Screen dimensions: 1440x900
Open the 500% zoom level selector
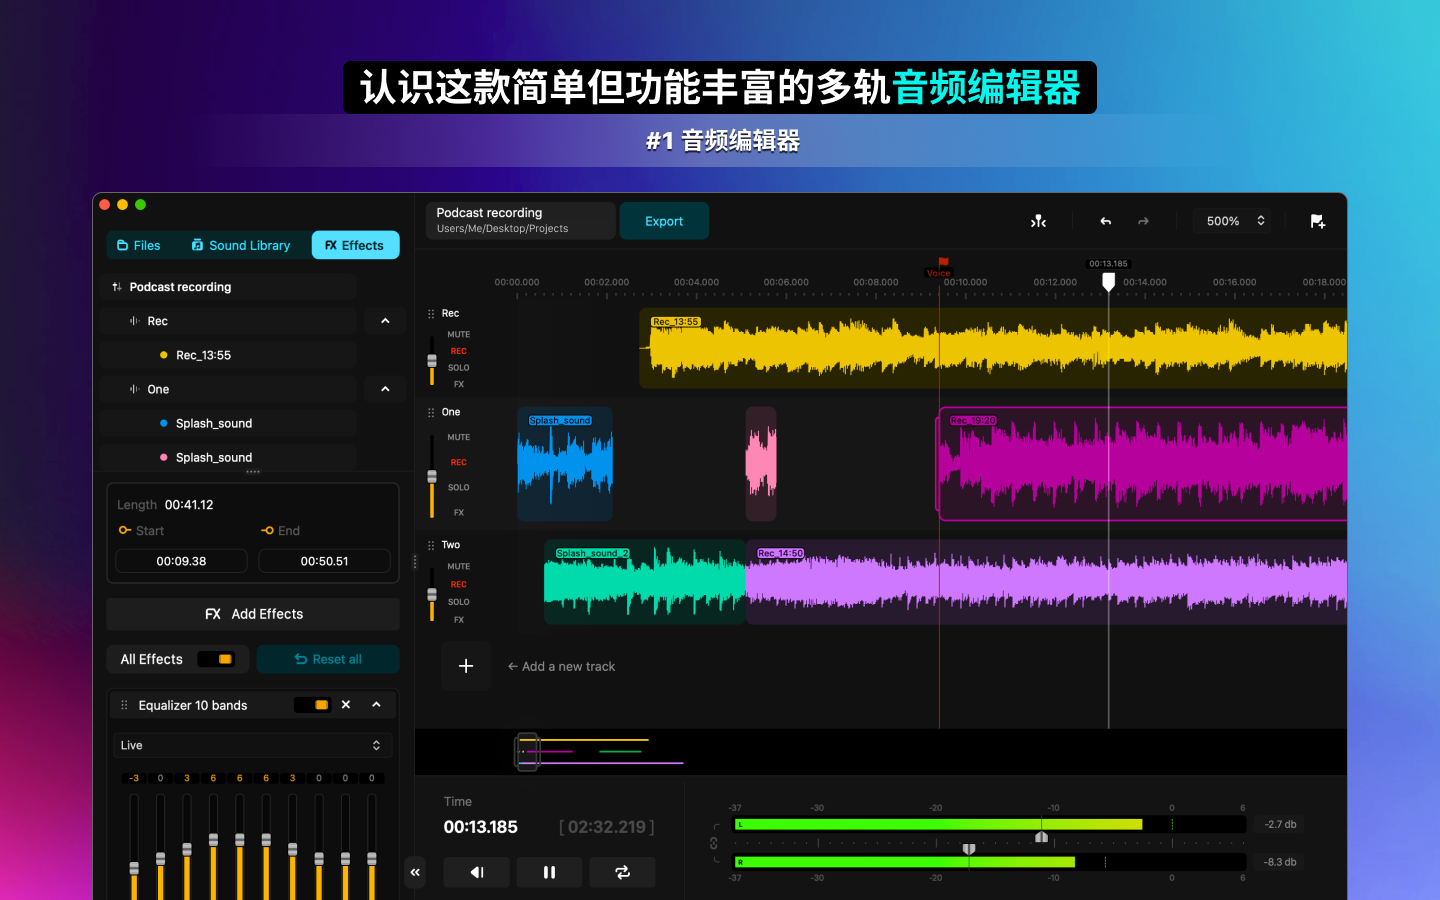click(x=1235, y=221)
